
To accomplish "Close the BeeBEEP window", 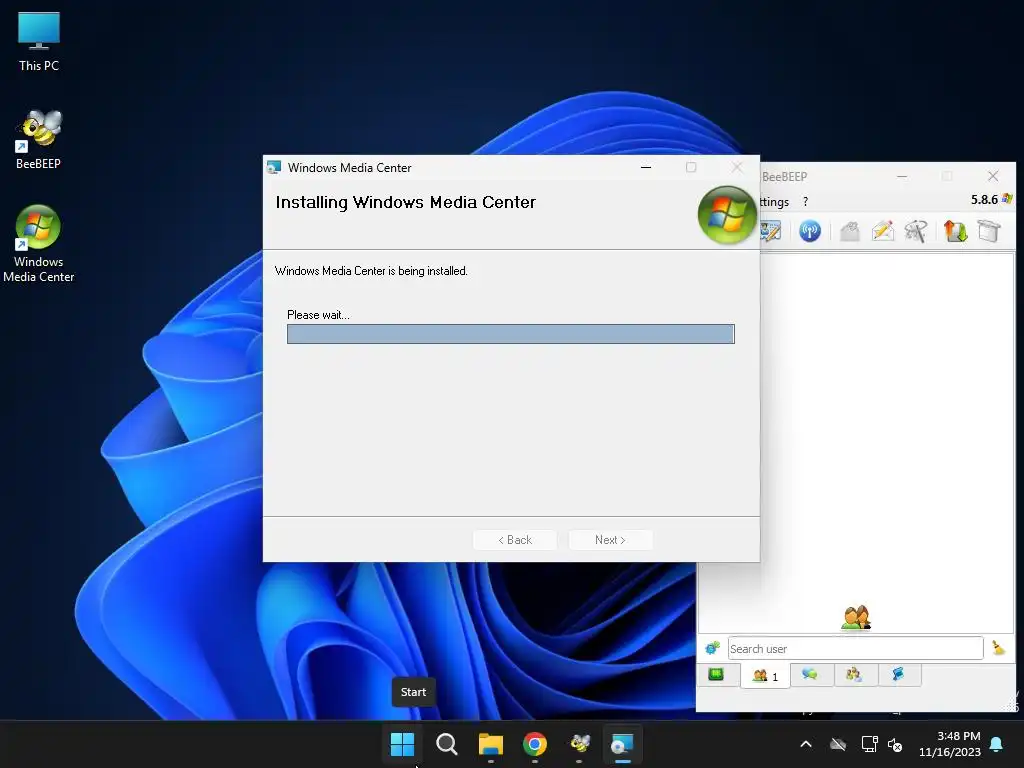I will click(993, 176).
